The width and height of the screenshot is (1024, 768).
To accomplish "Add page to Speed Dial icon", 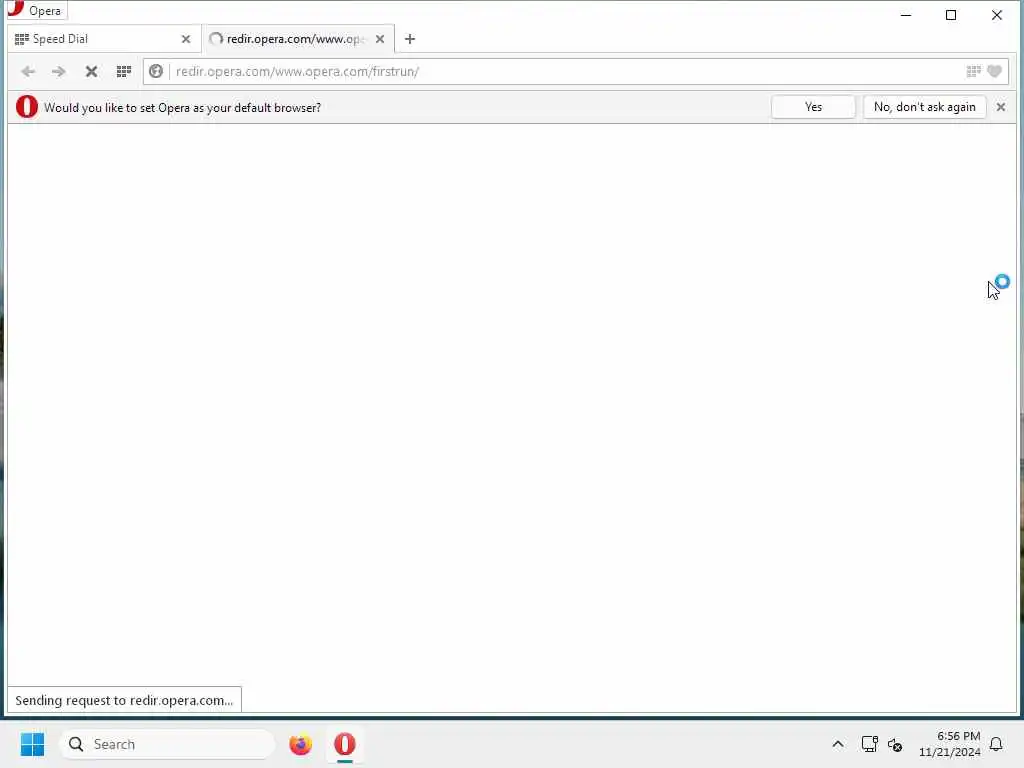I will (x=974, y=71).
